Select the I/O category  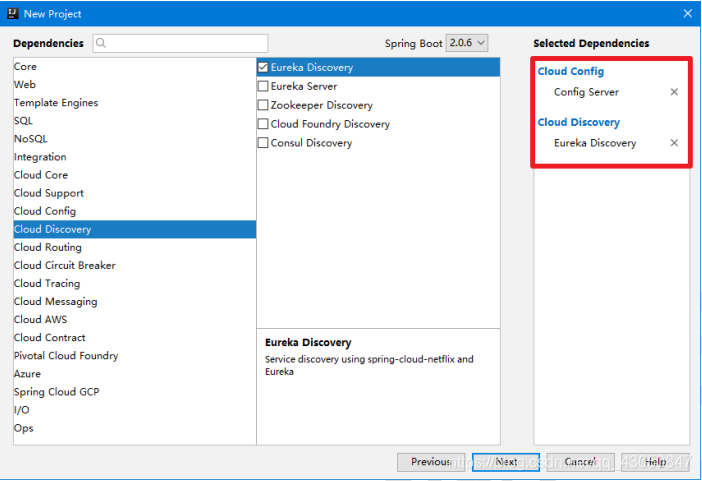click(135, 410)
